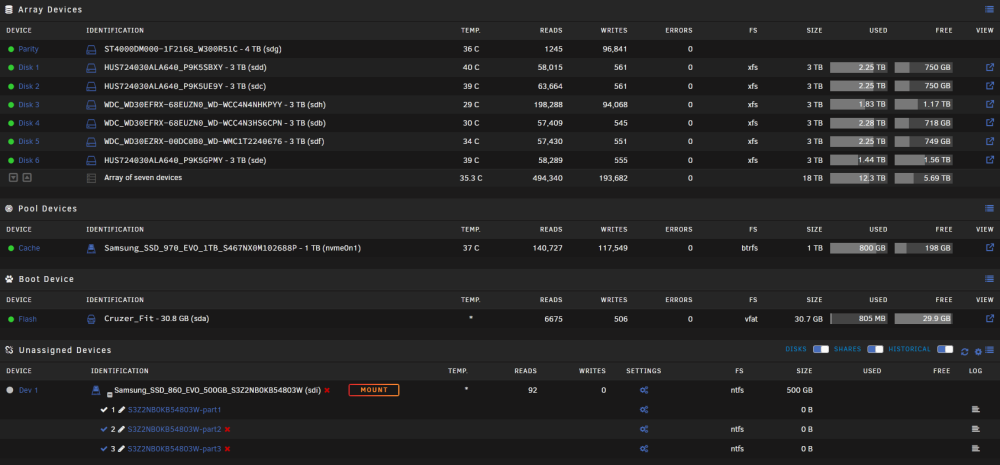Click the disk icon next to HUS724030ALA640_P9K5SBXY
The width and height of the screenshot is (1000, 465).
click(x=91, y=68)
